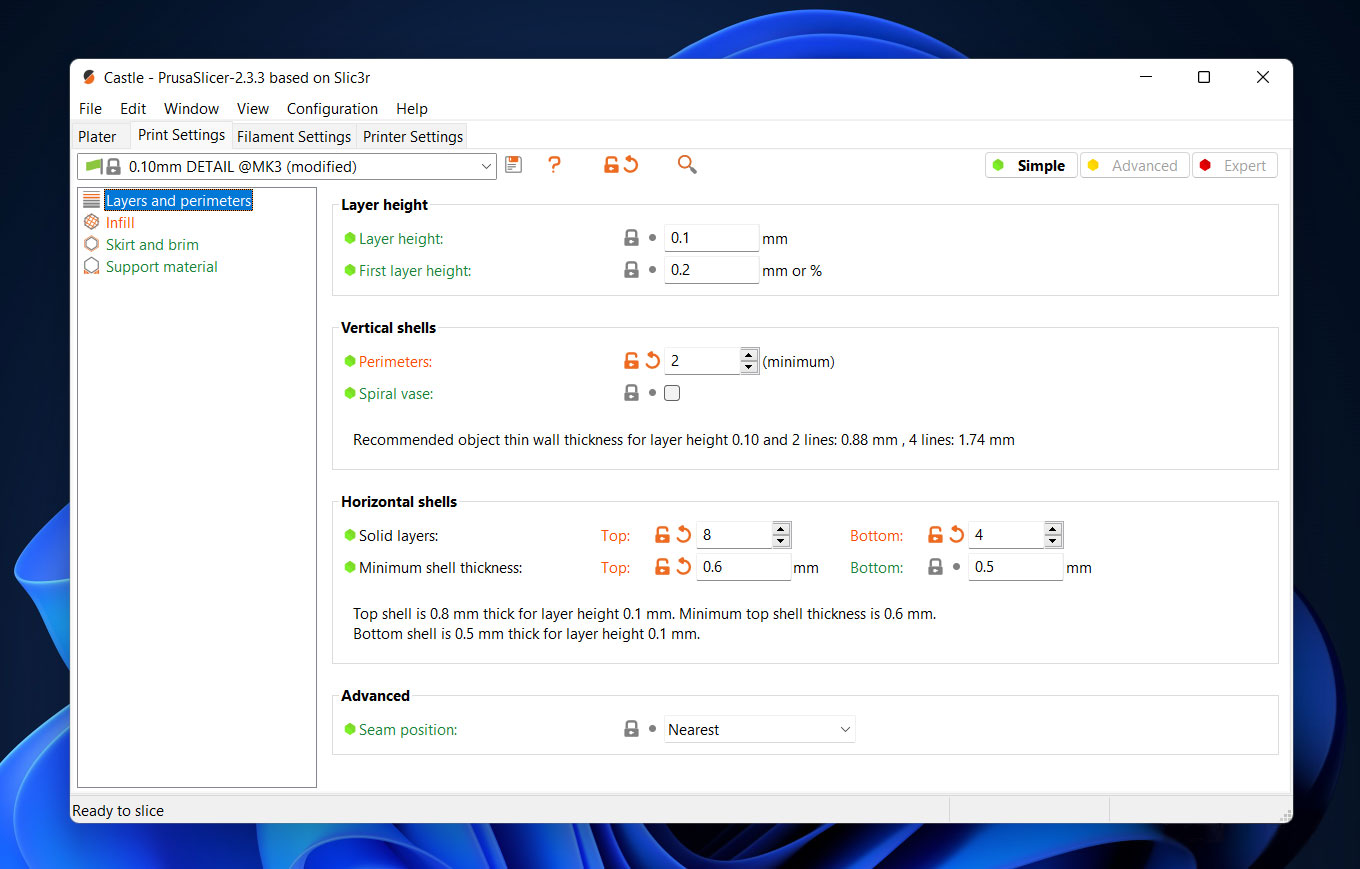Reset Perimeters value with its undo arrow
The image size is (1360, 869).
652,361
